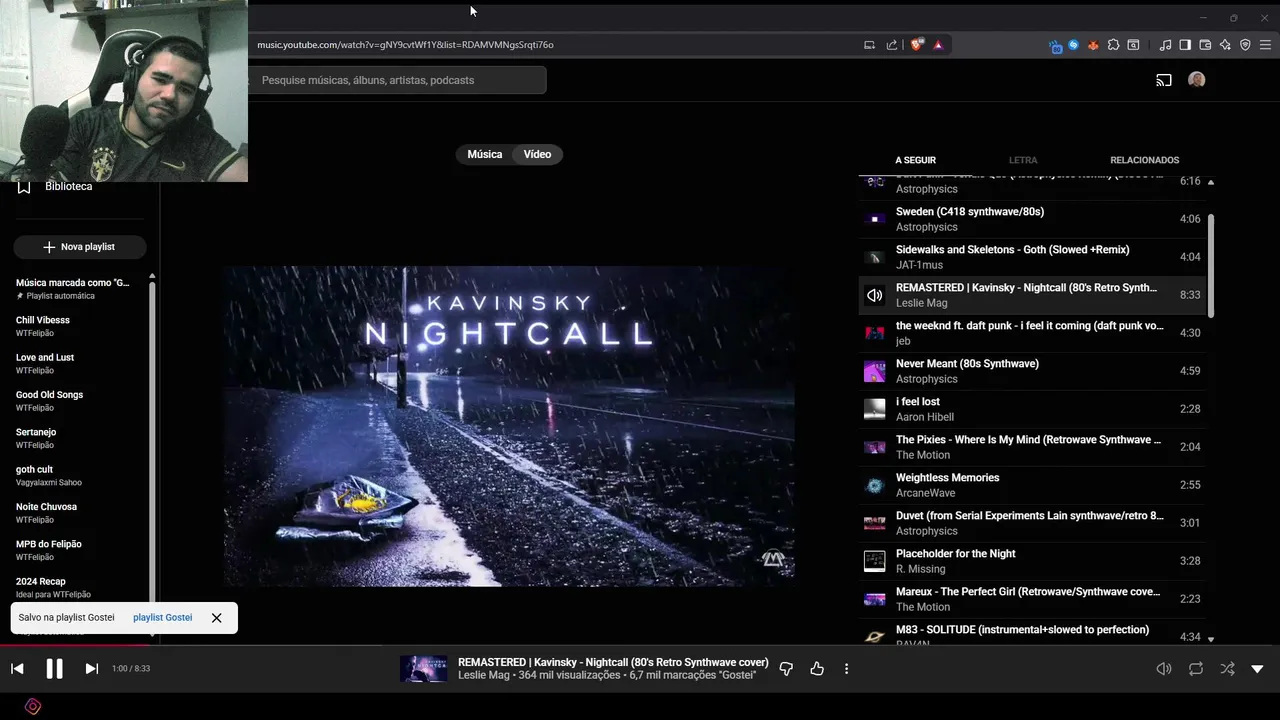Create a Nova playlist
The height and width of the screenshot is (720, 1280).
[x=79, y=247]
